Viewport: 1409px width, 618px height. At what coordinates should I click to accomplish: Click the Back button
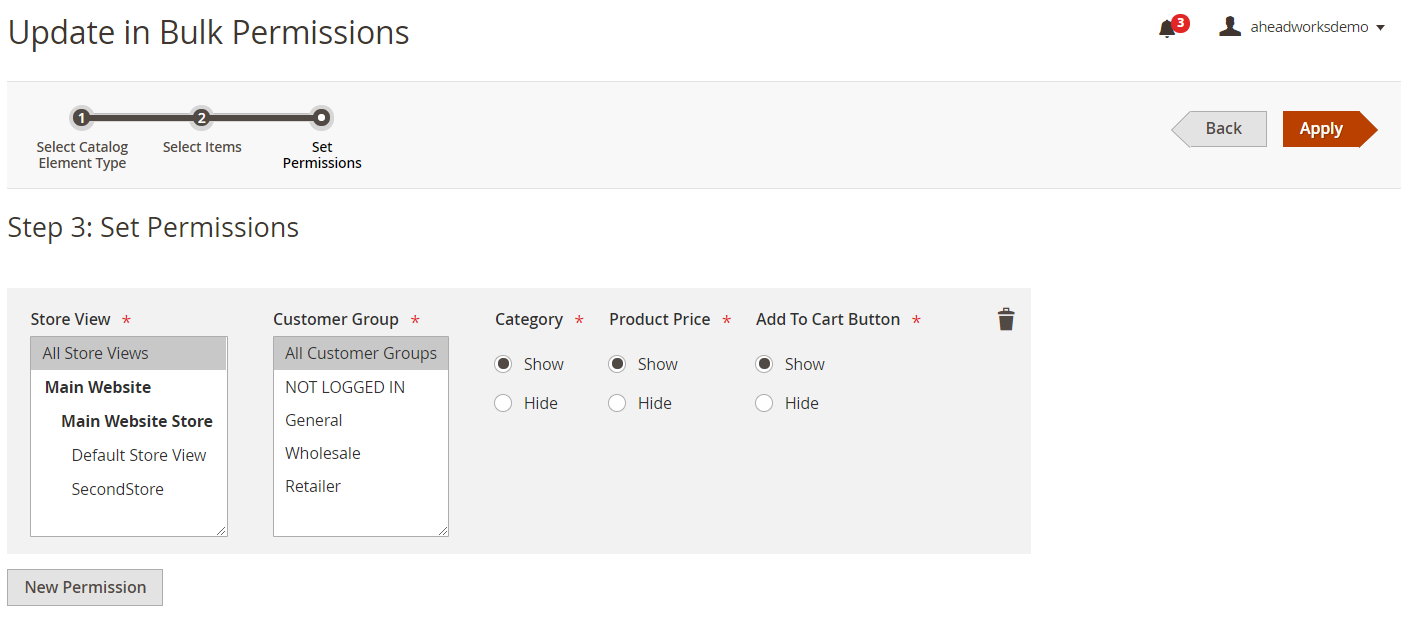(1219, 129)
